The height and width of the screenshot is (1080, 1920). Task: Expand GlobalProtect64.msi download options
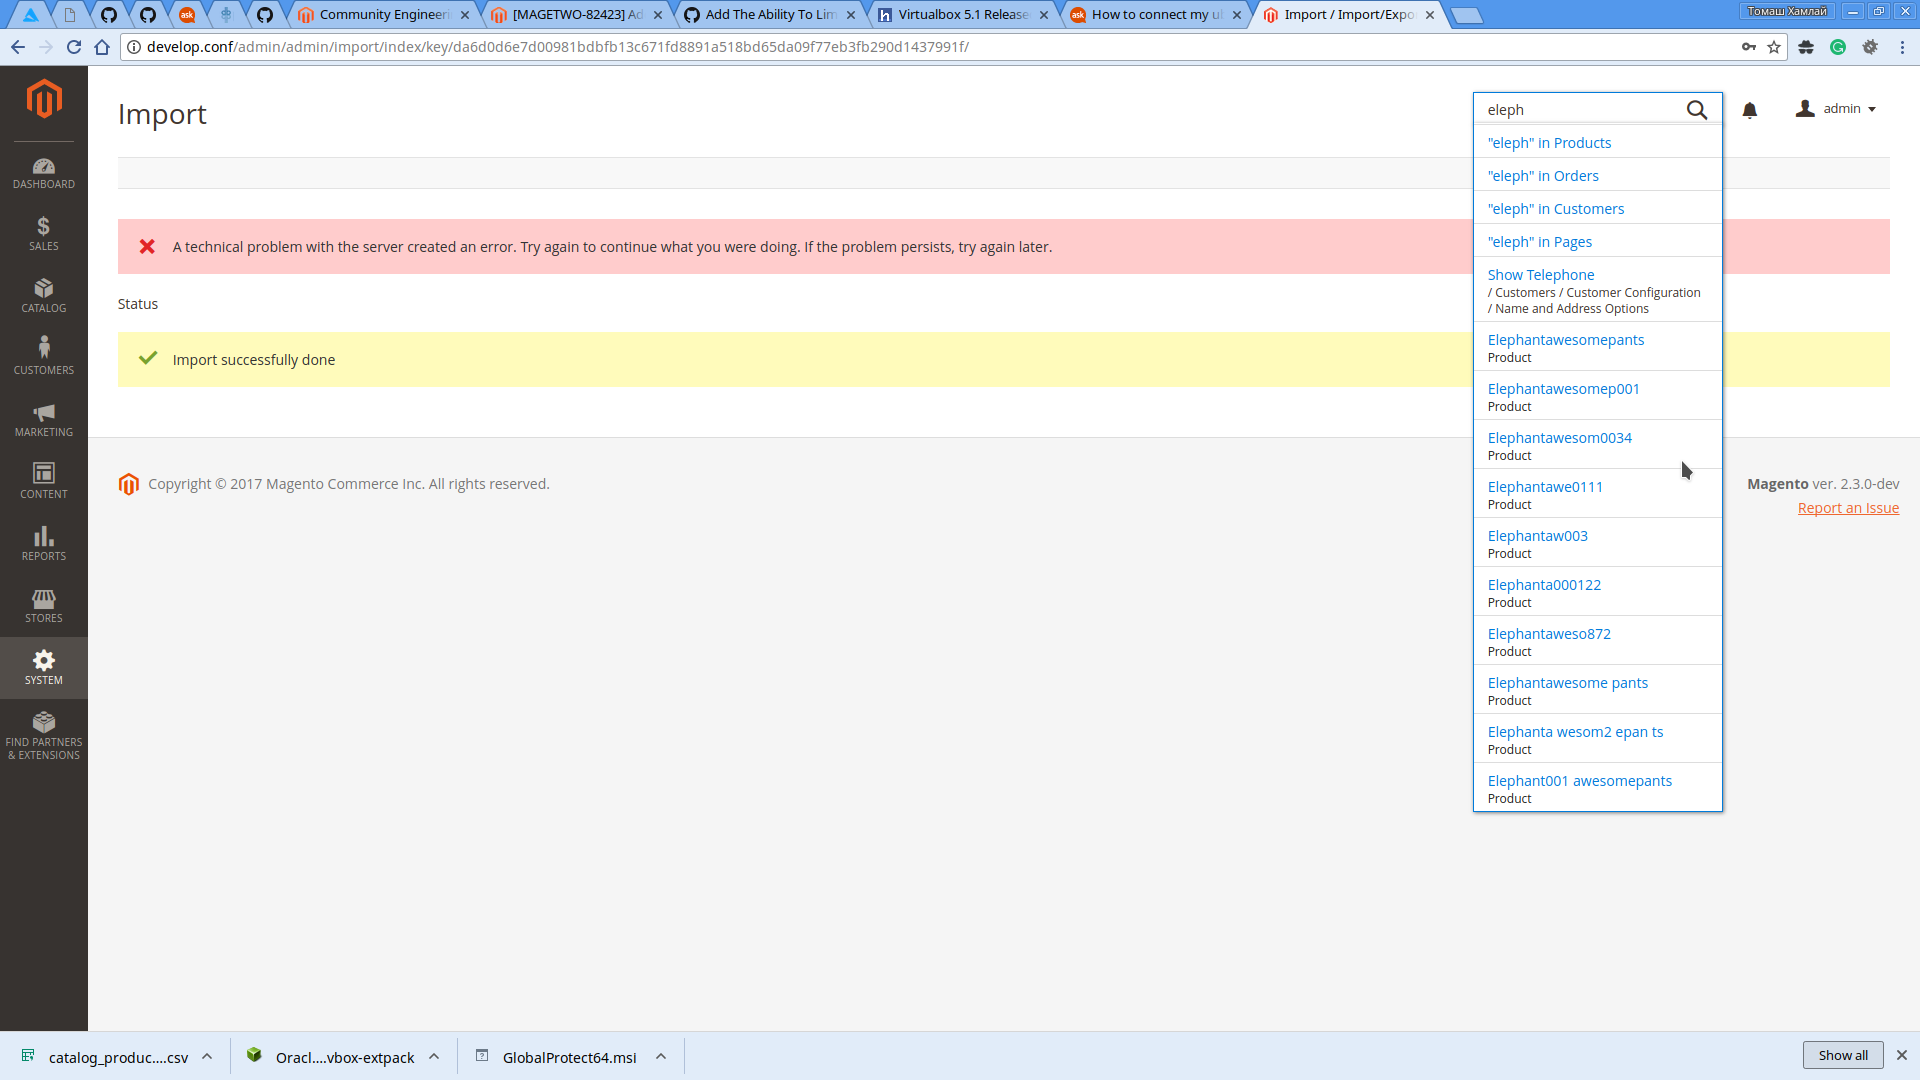[x=661, y=1057]
